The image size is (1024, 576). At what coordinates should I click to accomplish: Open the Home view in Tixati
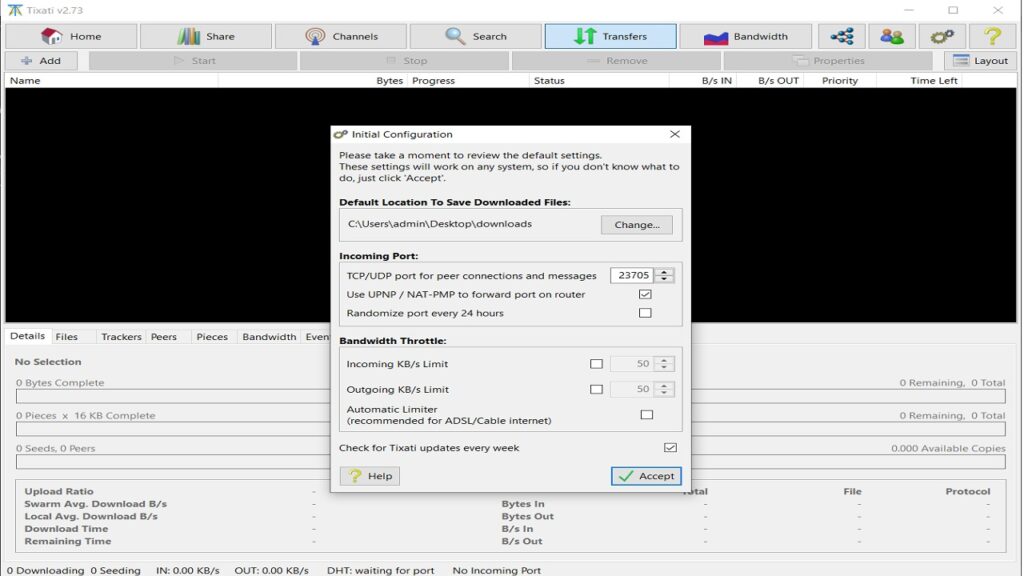point(70,36)
